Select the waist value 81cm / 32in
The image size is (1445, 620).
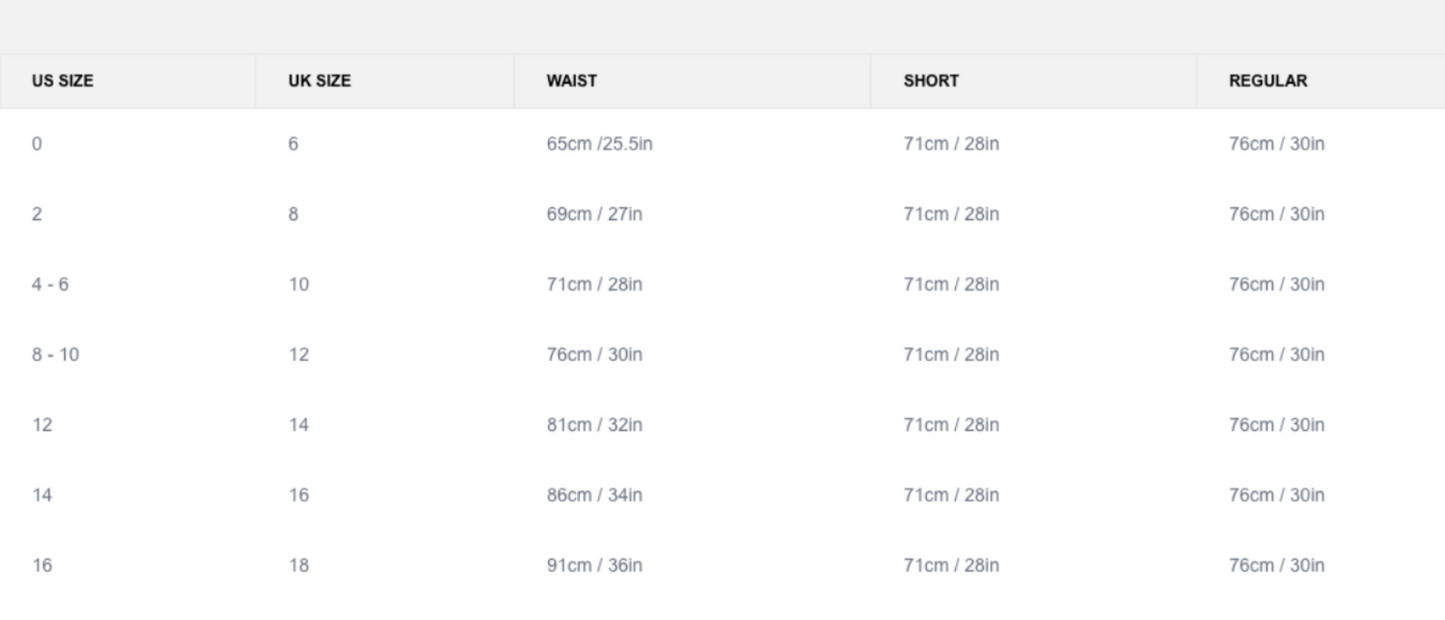pos(594,425)
